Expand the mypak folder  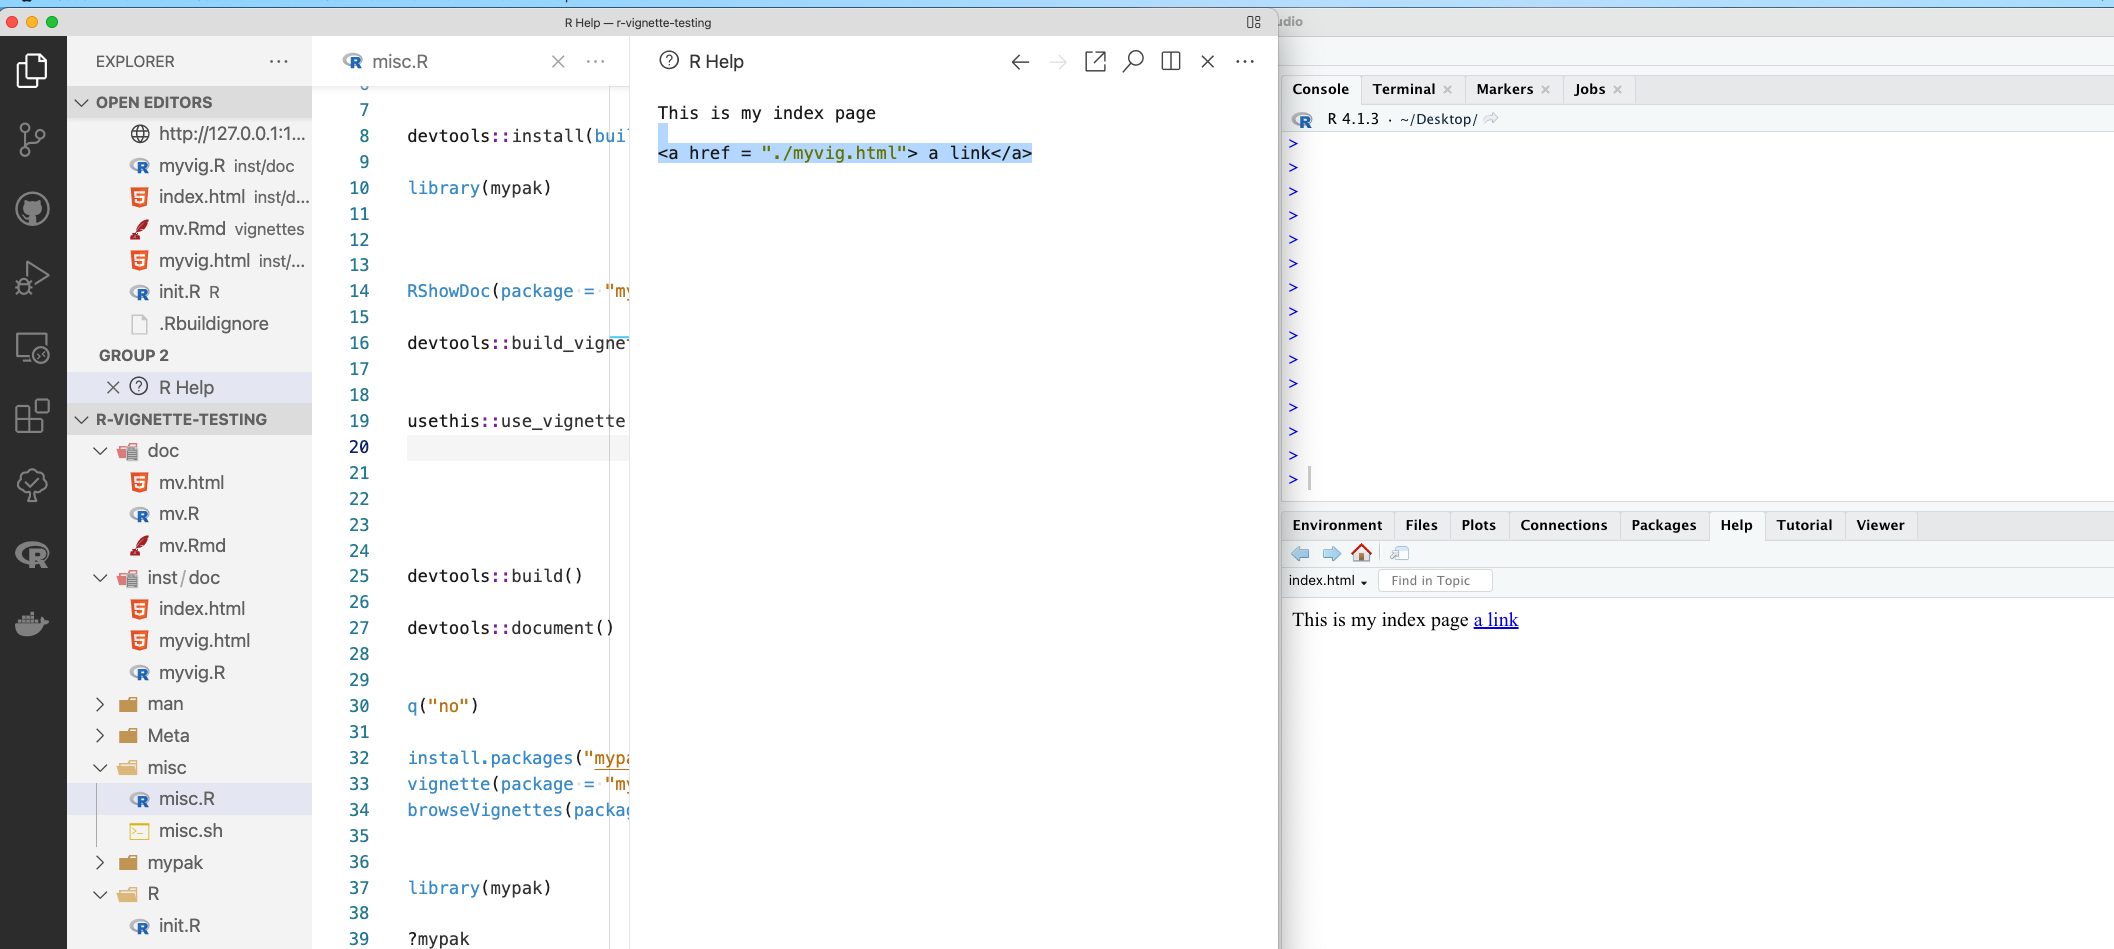[100, 862]
